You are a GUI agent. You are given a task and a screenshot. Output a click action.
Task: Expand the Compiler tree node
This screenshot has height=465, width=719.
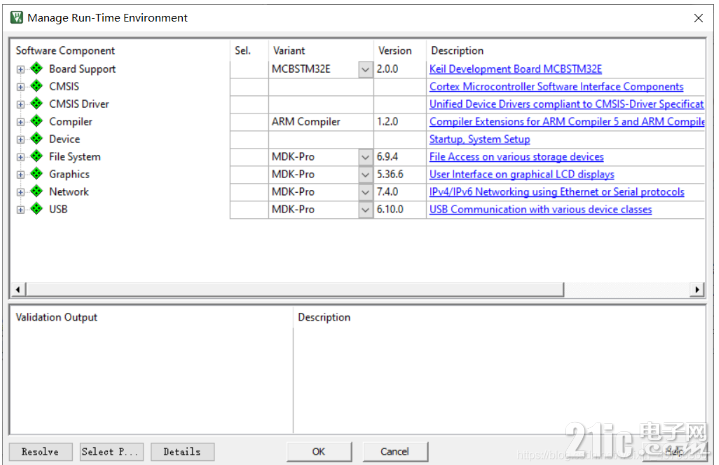point(21,122)
